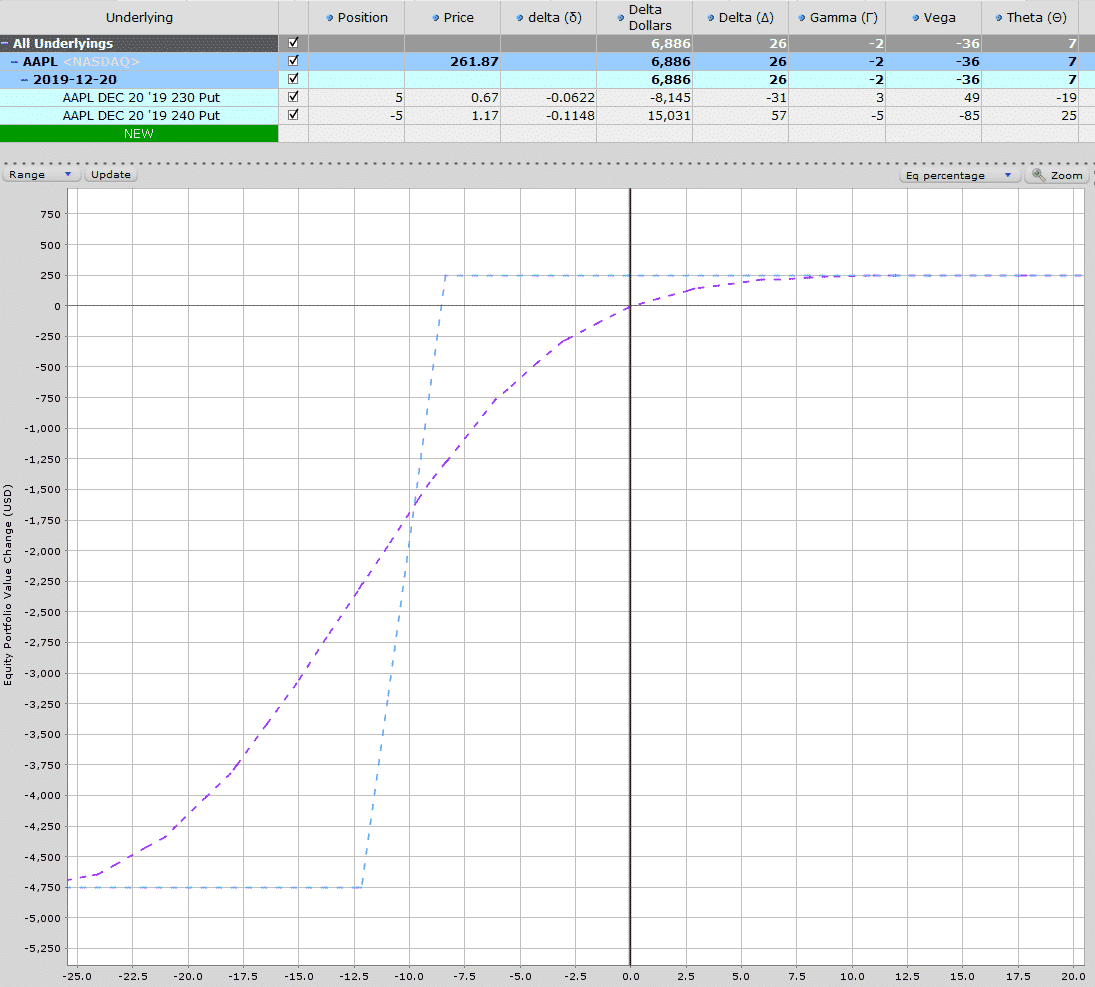Click the Gamma value -5 for 240 Put
Image resolution: width=1095 pixels, height=987 pixels.
pos(877,116)
